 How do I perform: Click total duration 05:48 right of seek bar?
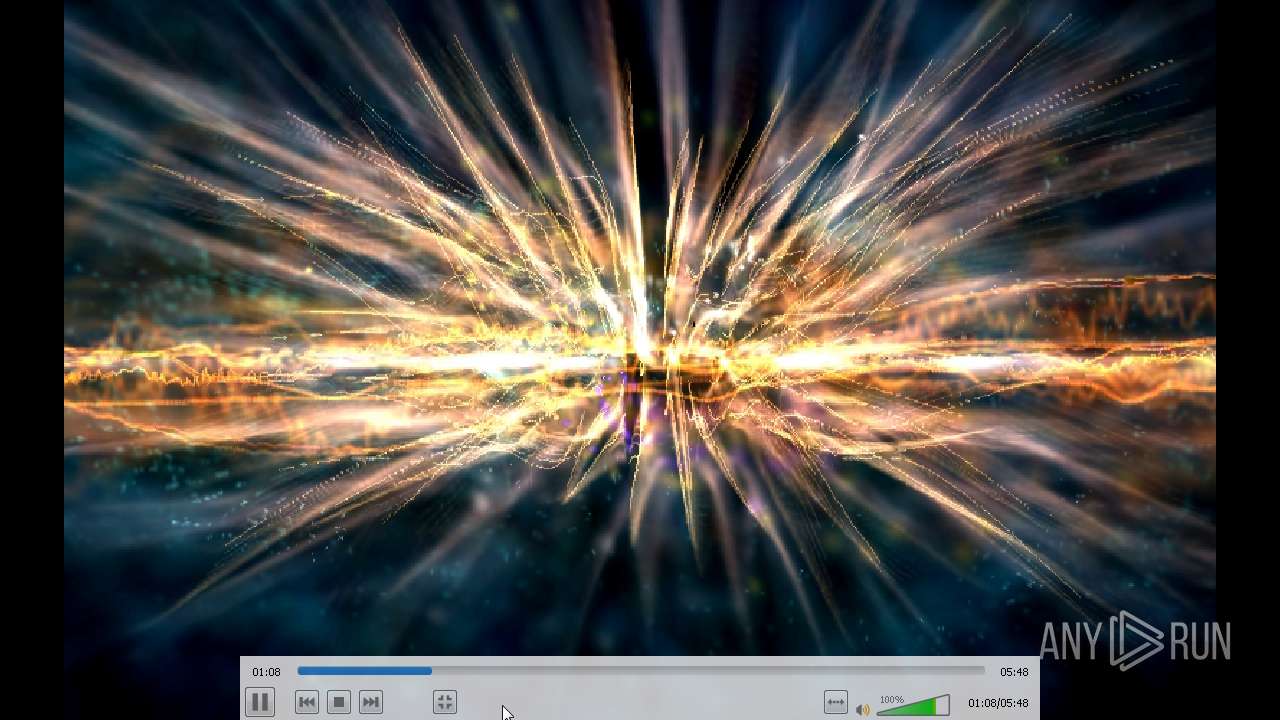[x=1014, y=672]
